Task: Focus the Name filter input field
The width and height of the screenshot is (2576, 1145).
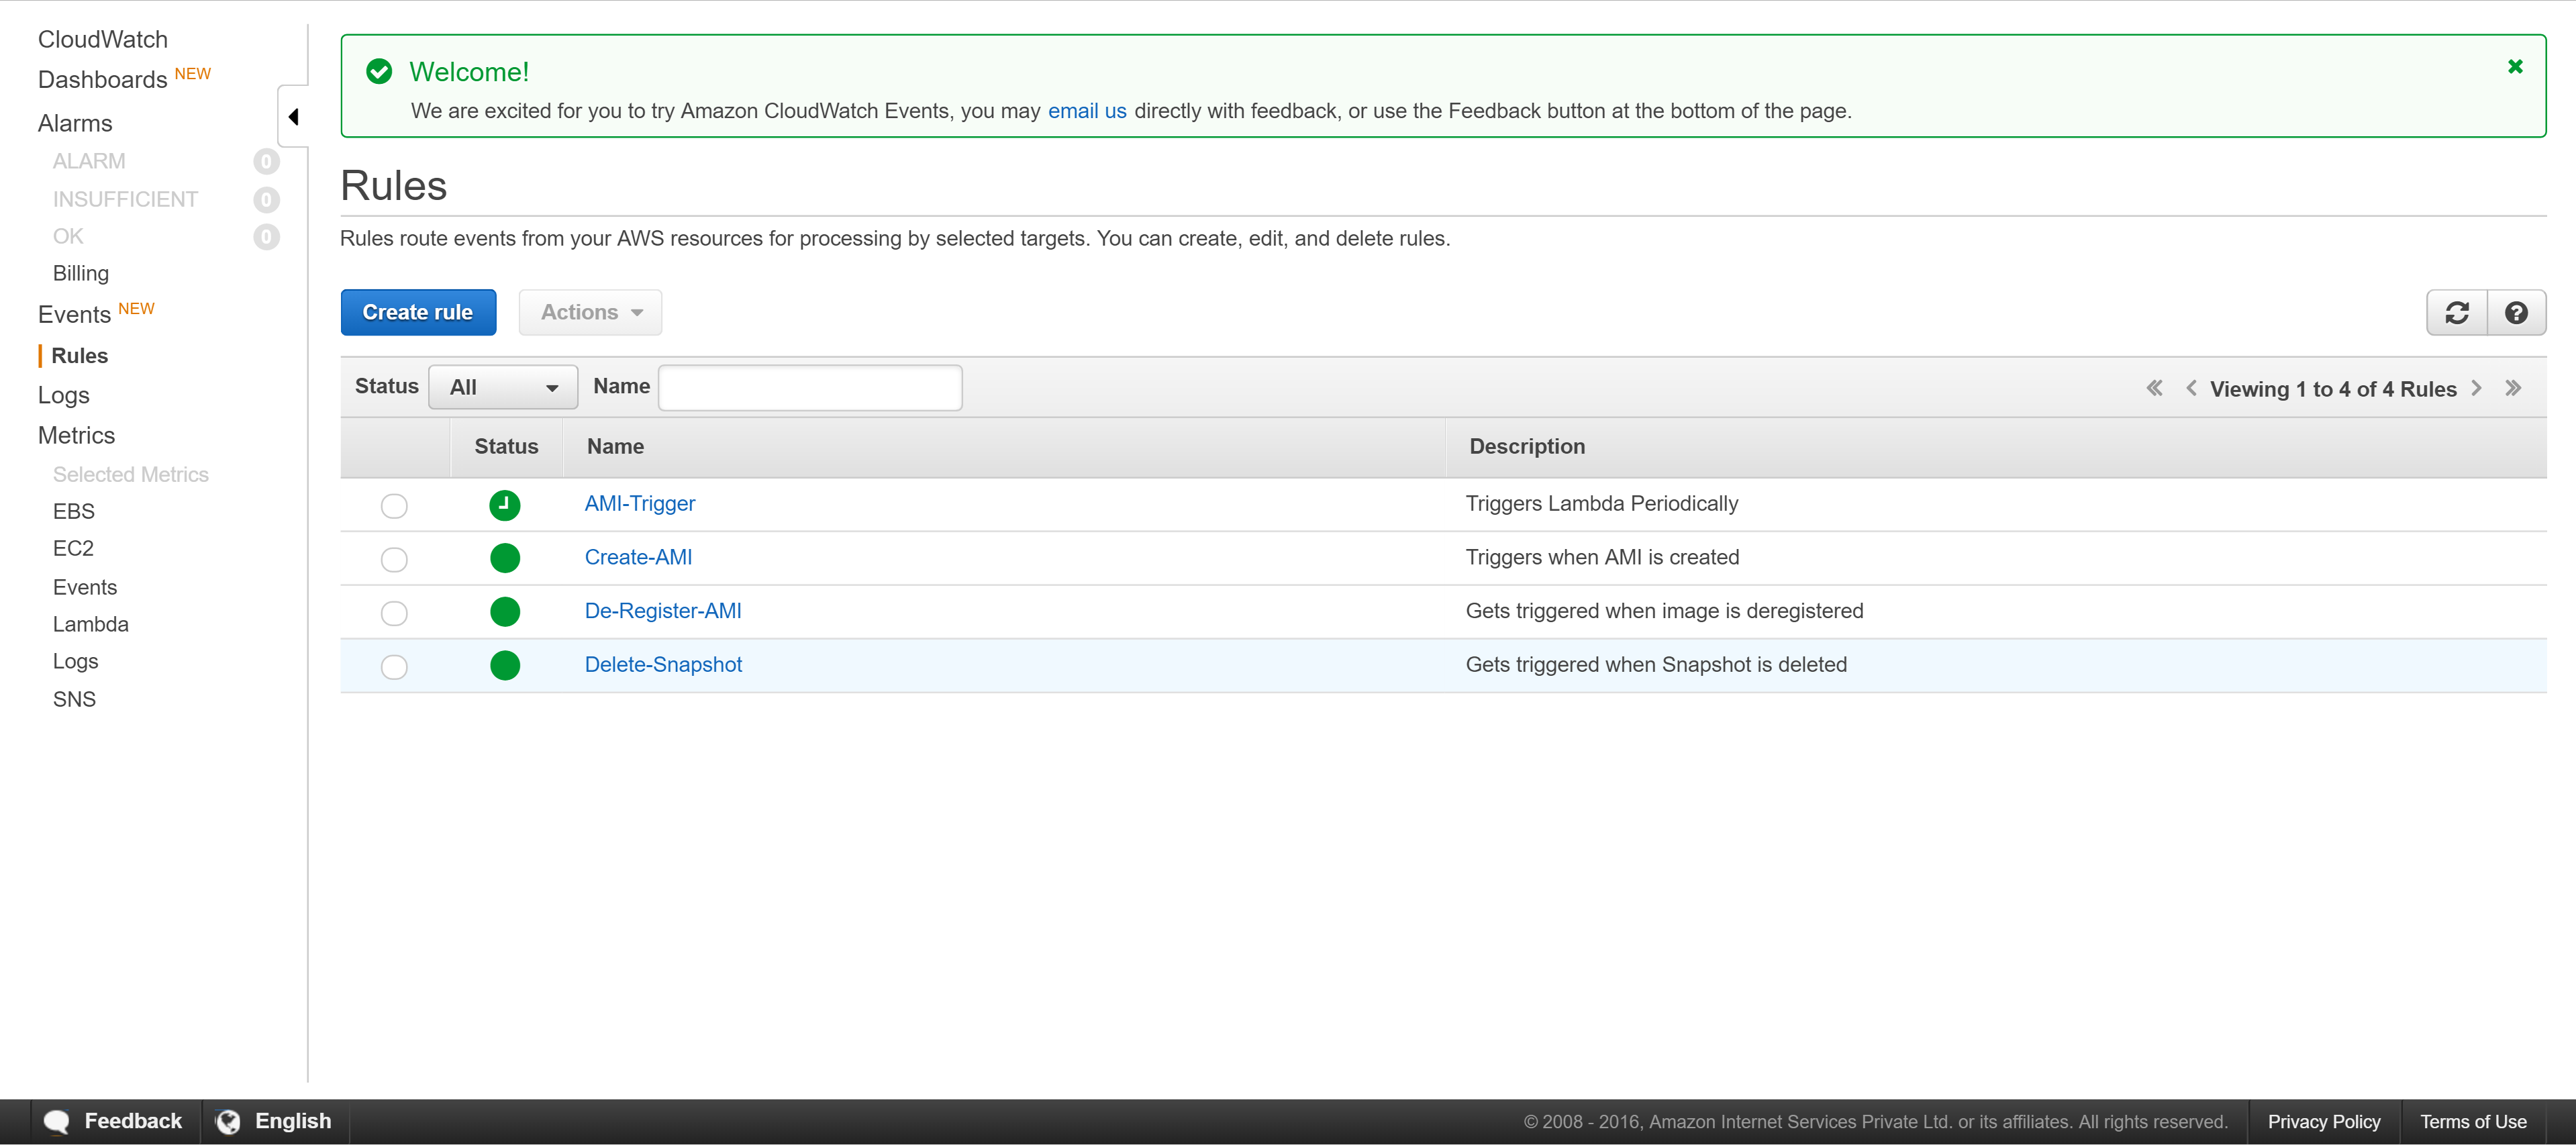Action: pyautogui.click(x=810, y=388)
